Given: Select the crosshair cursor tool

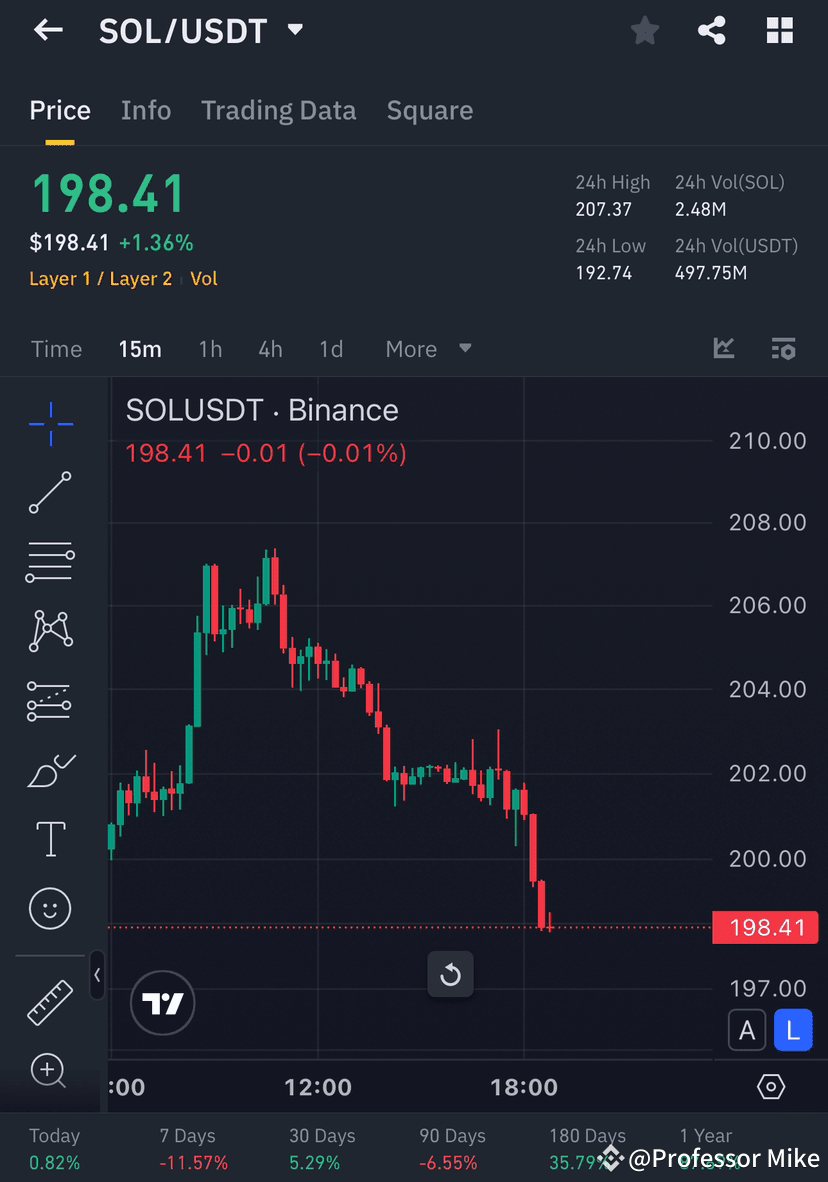Looking at the screenshot, I should [50, 424].
